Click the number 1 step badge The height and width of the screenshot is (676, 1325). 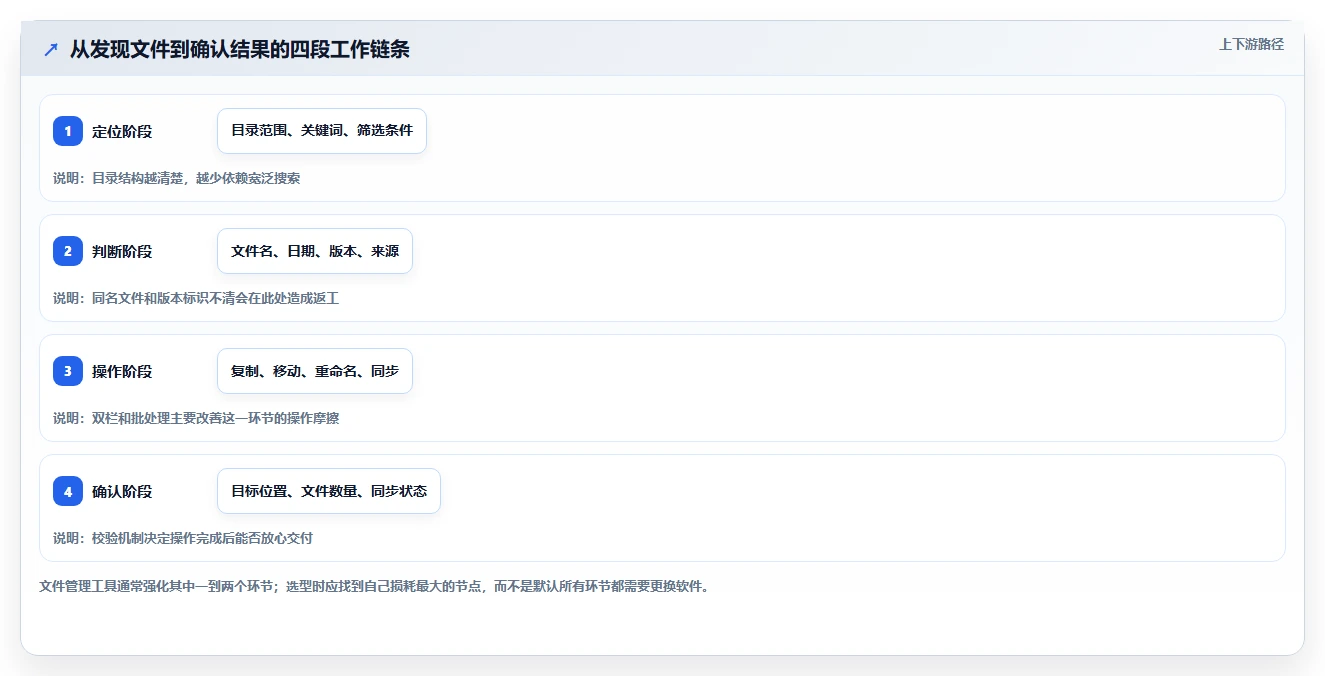pyautogui.click(x=68, y=131)
